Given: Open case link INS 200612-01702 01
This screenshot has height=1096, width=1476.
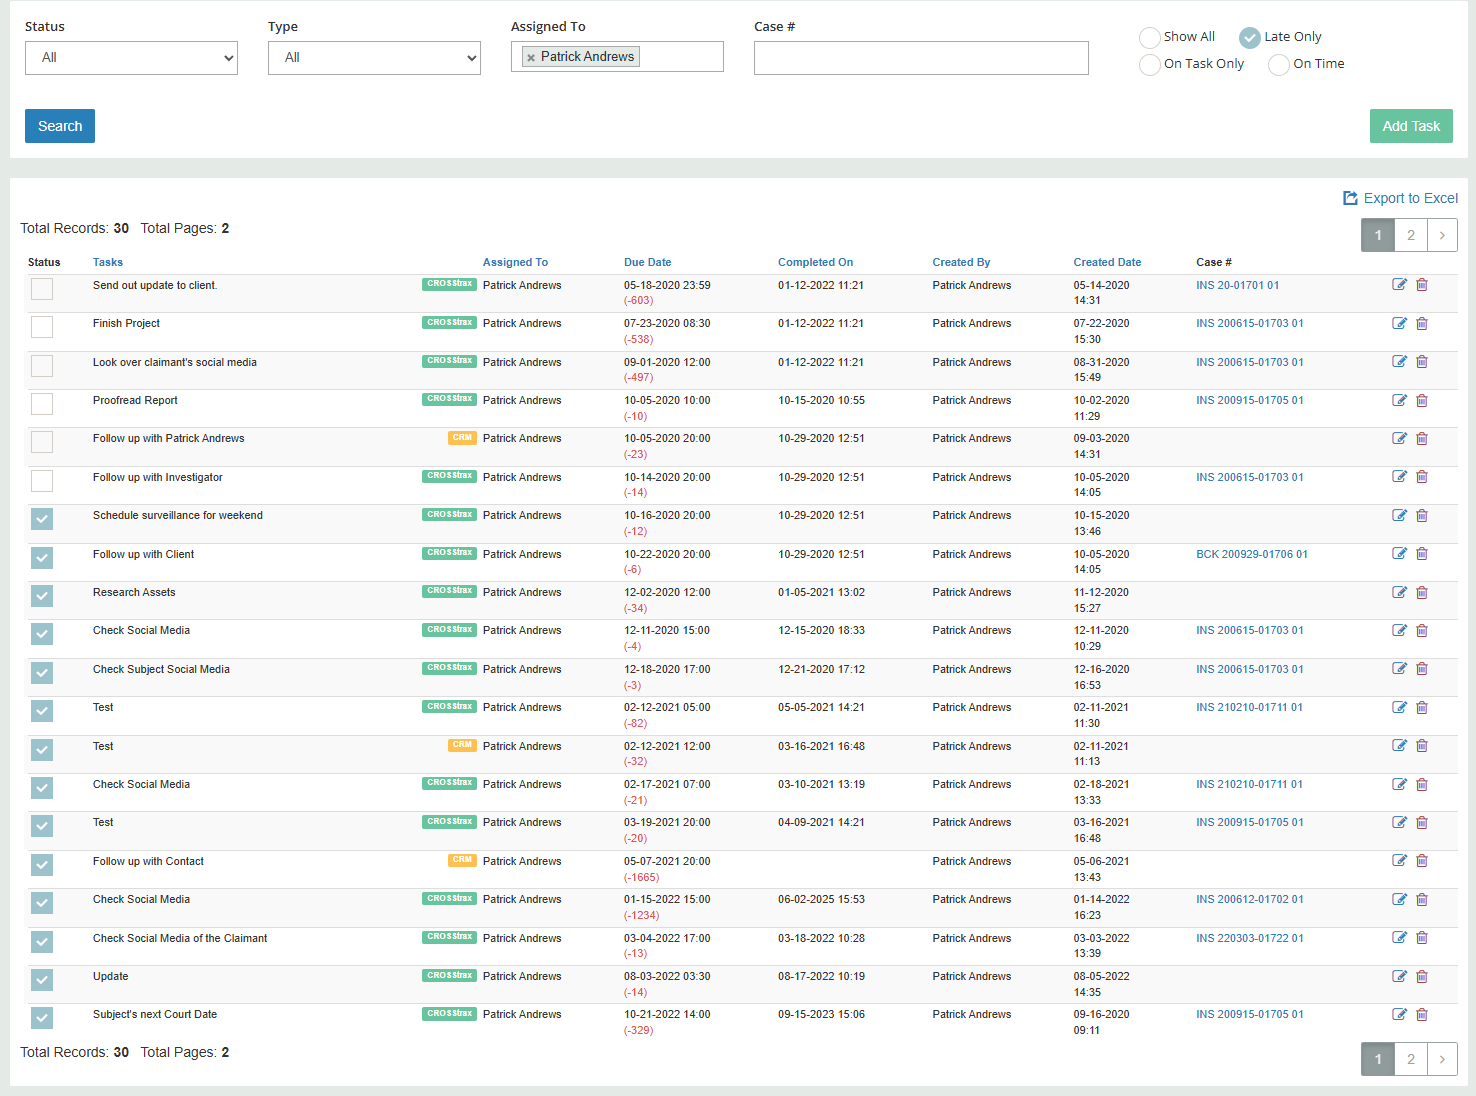Looking at the screenshot, I should (1250, 899).
